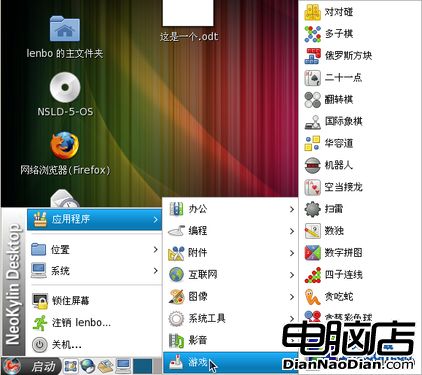Click the 多子棋 game icon
The image size is (422, 375).
click(313, 34)
